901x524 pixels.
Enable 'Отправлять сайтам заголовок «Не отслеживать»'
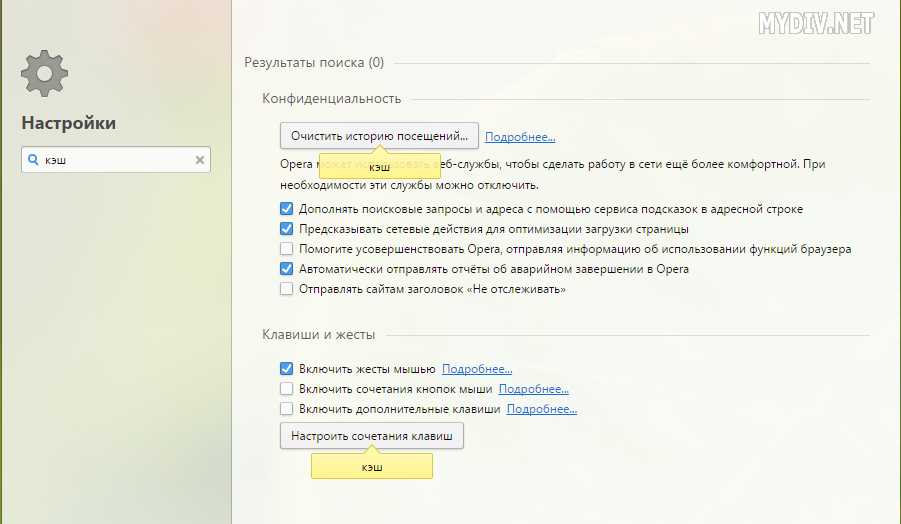[x=287, y=289]
